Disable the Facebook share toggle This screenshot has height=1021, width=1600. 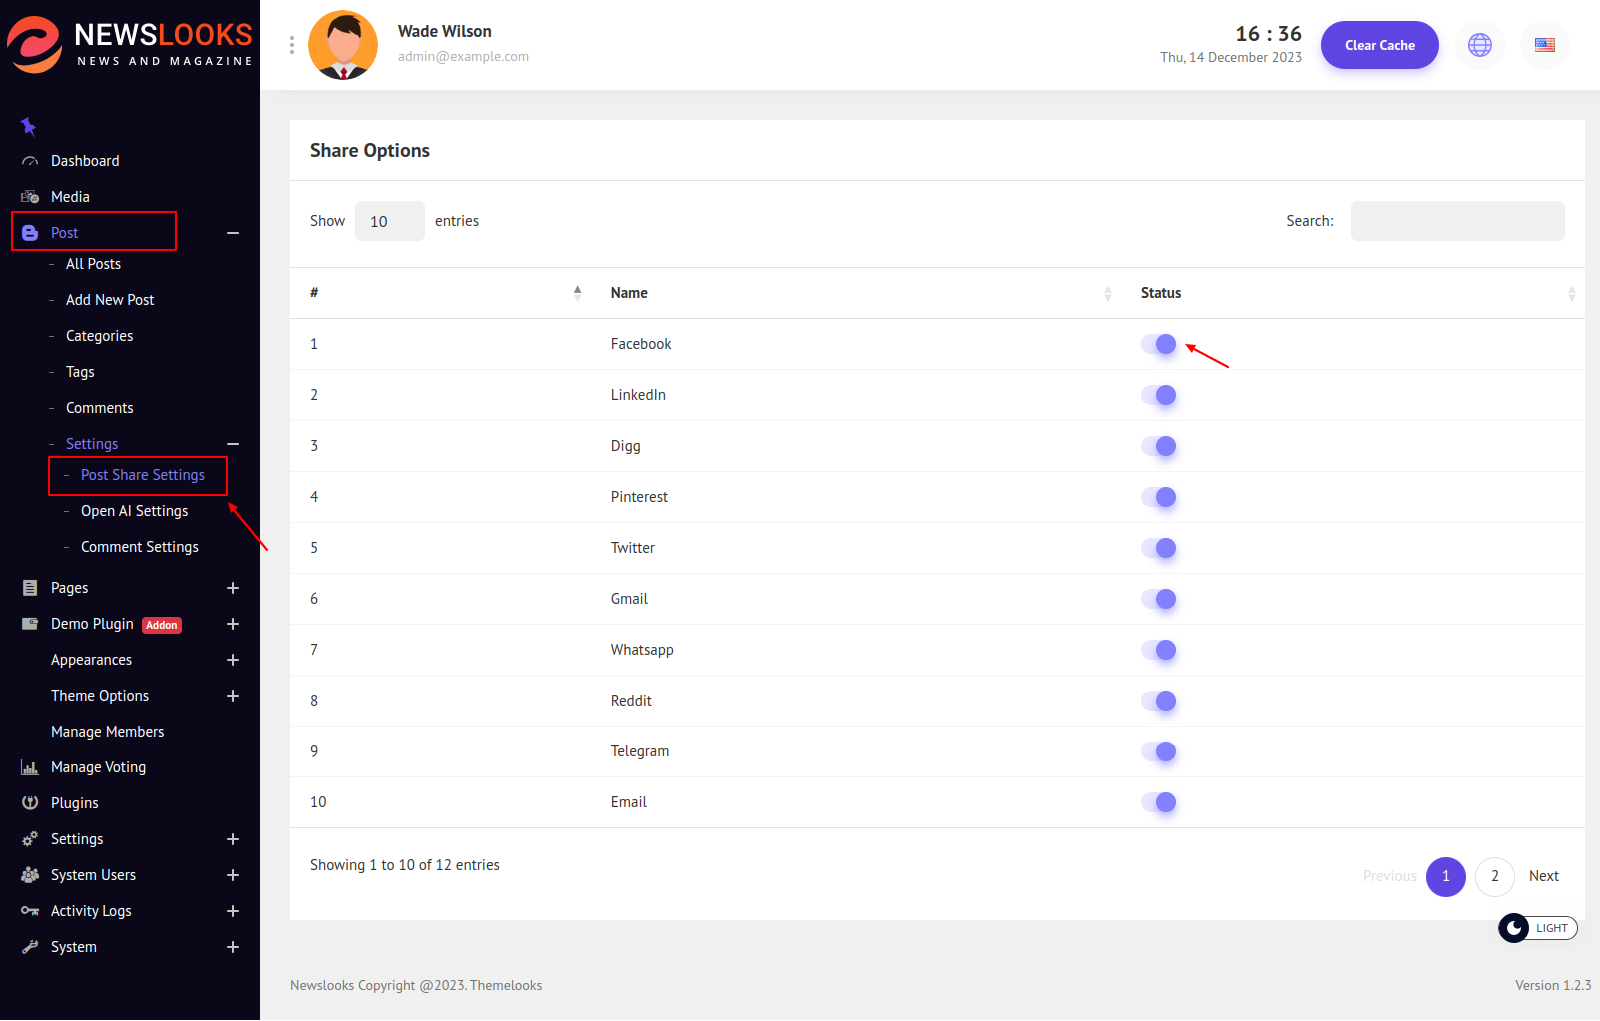(1159, 344)
